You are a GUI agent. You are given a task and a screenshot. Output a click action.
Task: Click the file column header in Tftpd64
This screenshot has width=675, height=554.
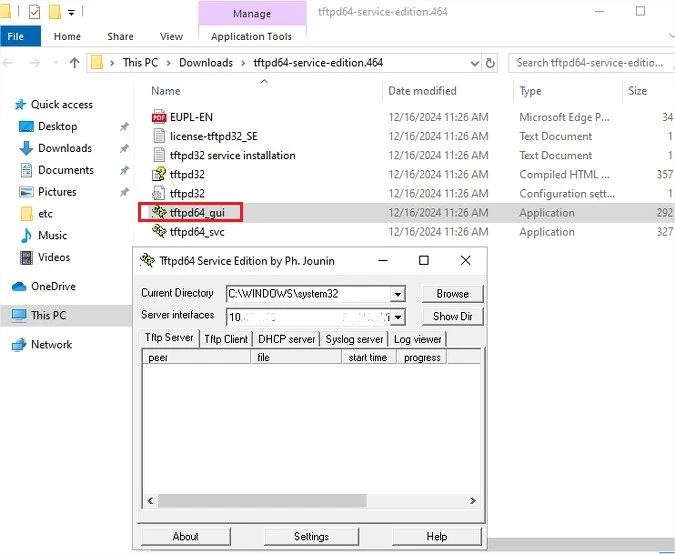point(297,357)
